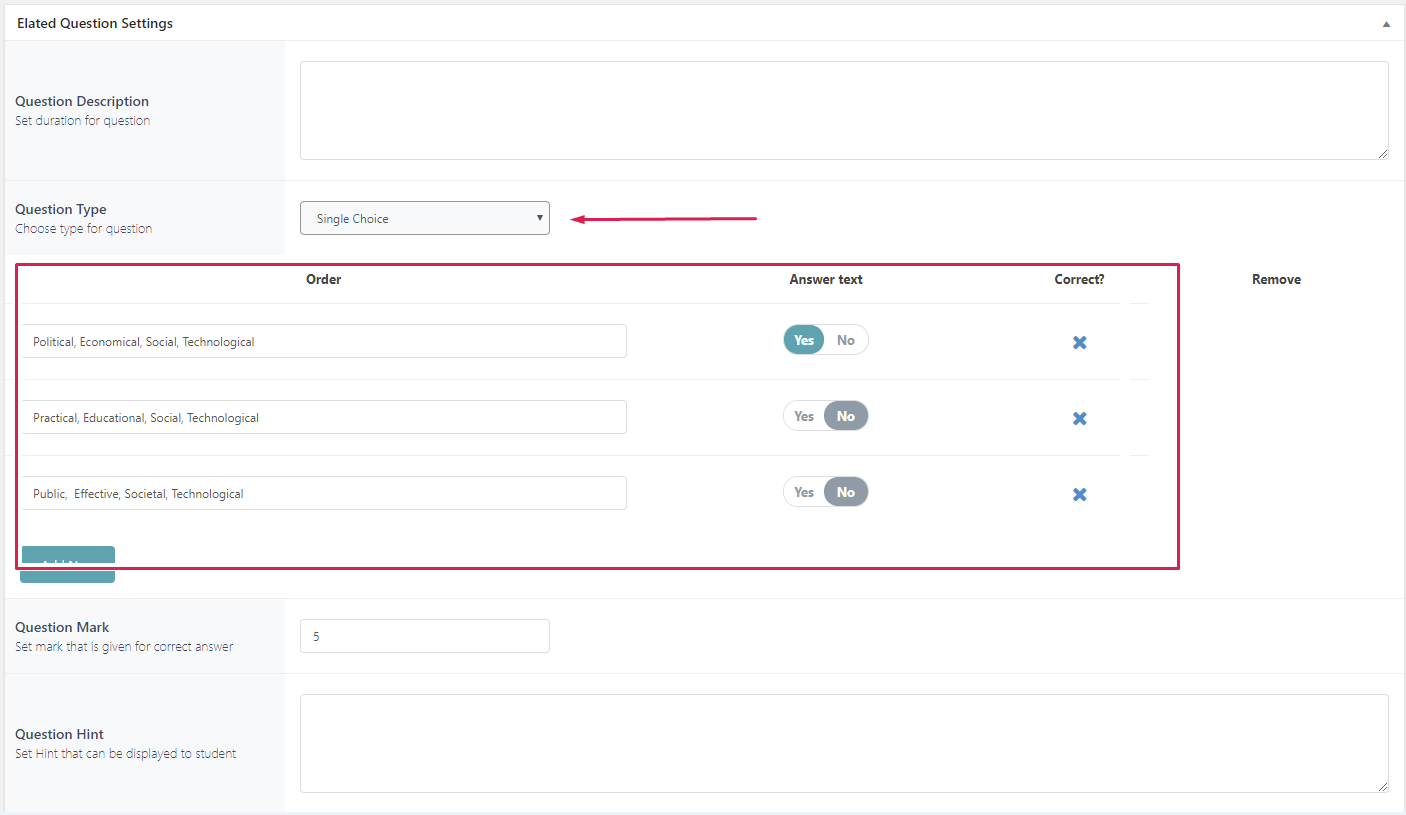Click the "Public, Effective, Societal, Technological" answer field
Viewport: 1406px width, 815px height.
[x=323, y=493]
